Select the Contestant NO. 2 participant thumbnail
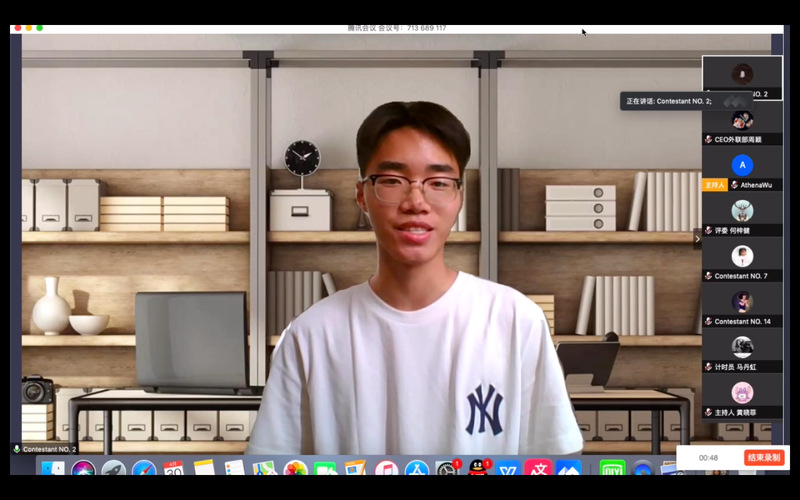Screen dimensions: 800x500 [x=742, y=78]
